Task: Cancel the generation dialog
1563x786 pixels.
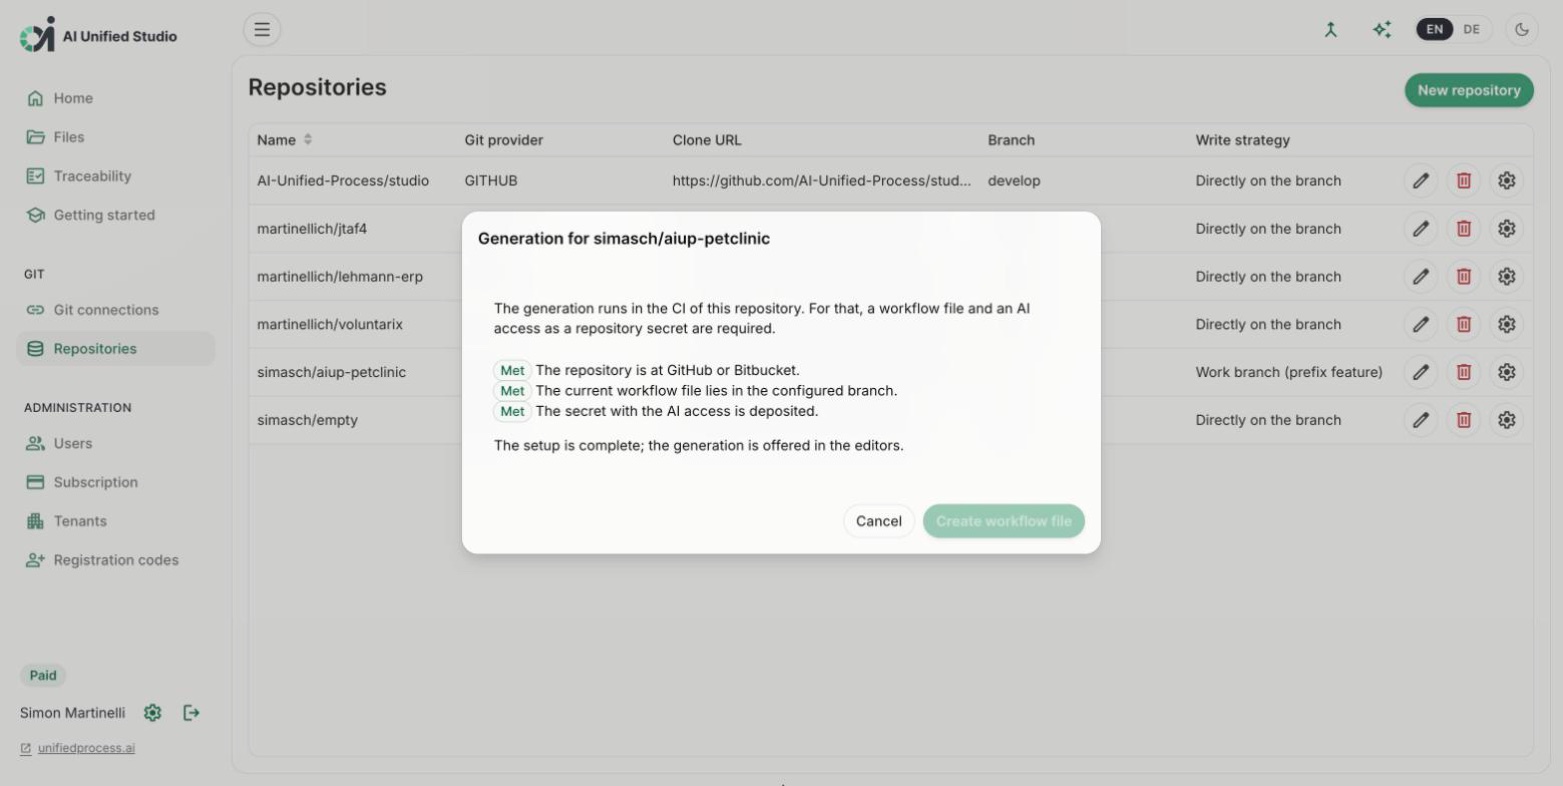Action: click(x=878, y=521)
